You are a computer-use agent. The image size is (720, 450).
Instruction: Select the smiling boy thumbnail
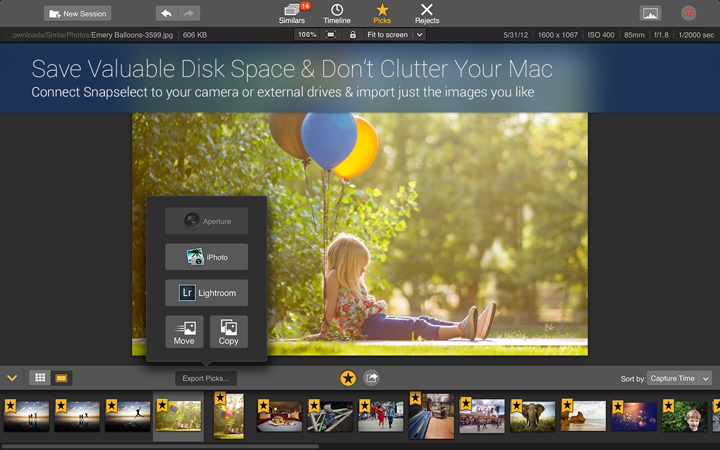[684, 416]
